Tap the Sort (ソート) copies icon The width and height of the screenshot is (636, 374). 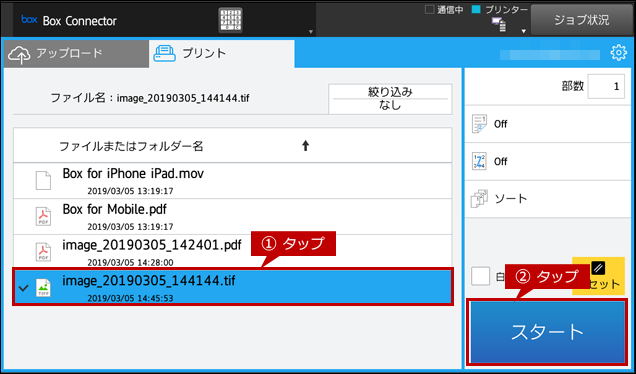(479, 199)
